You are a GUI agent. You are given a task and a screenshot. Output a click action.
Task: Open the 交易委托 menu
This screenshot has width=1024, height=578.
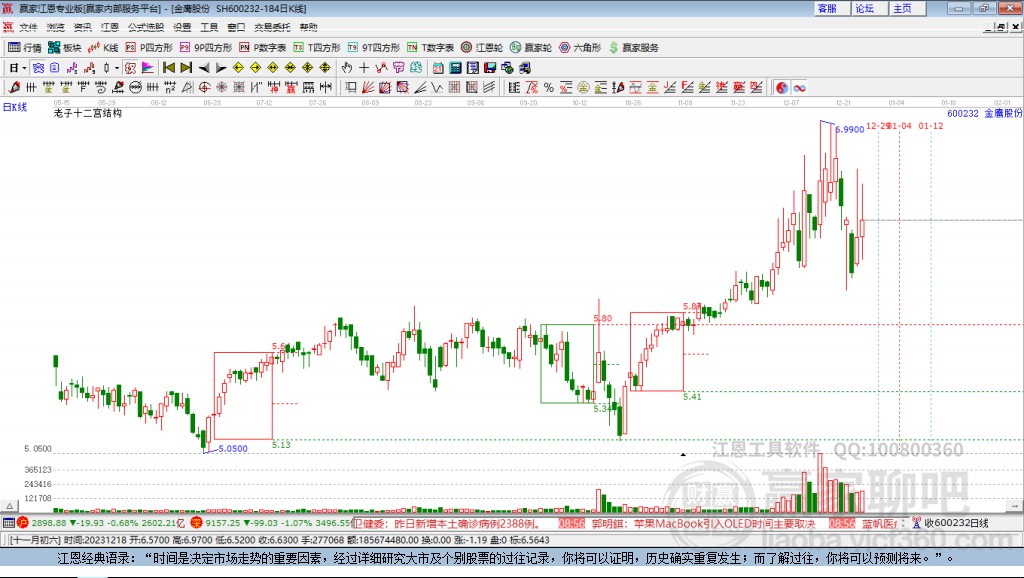coord(272,27)
